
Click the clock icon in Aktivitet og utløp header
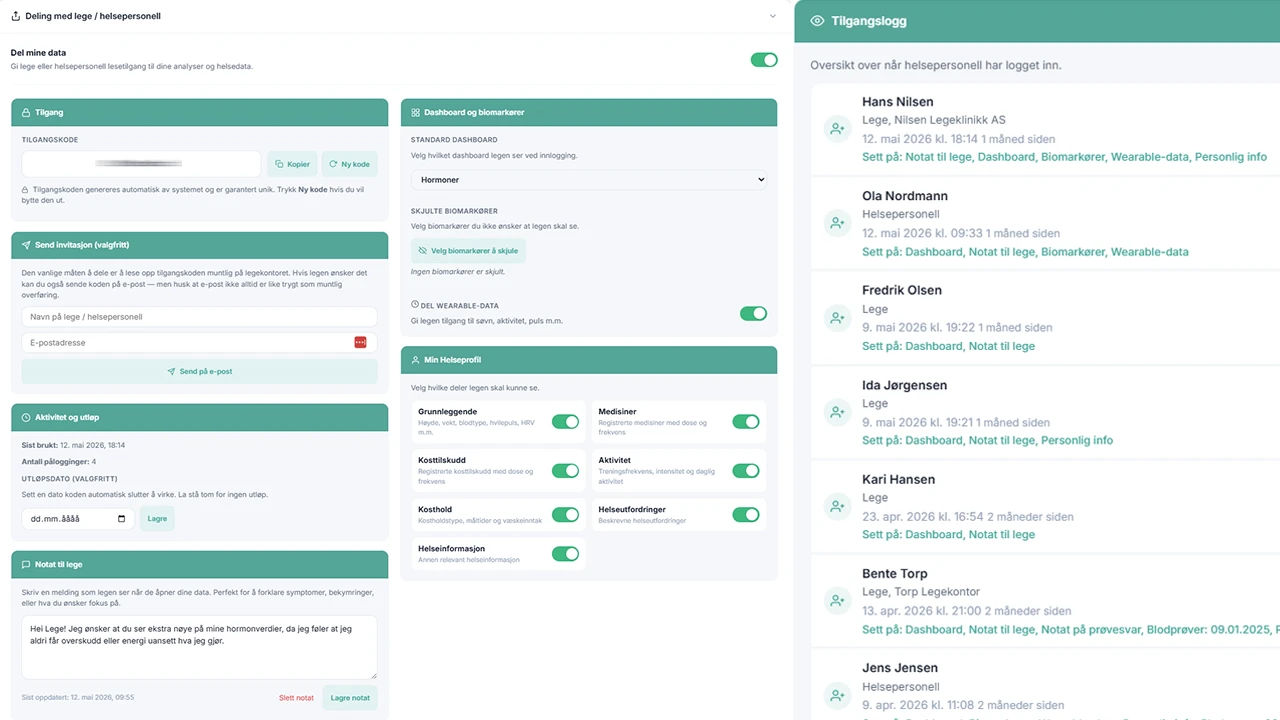[26, 417]
